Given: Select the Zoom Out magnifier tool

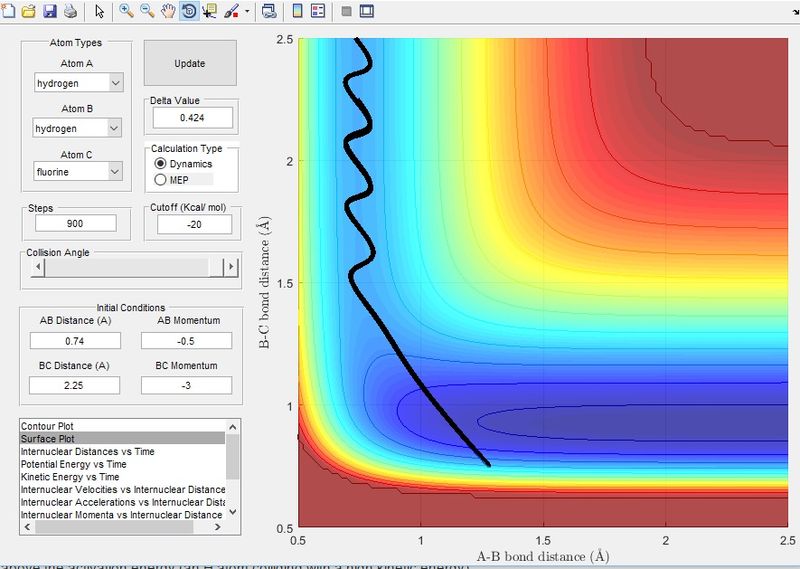Looking at the screenshot, I should (147, 11).
